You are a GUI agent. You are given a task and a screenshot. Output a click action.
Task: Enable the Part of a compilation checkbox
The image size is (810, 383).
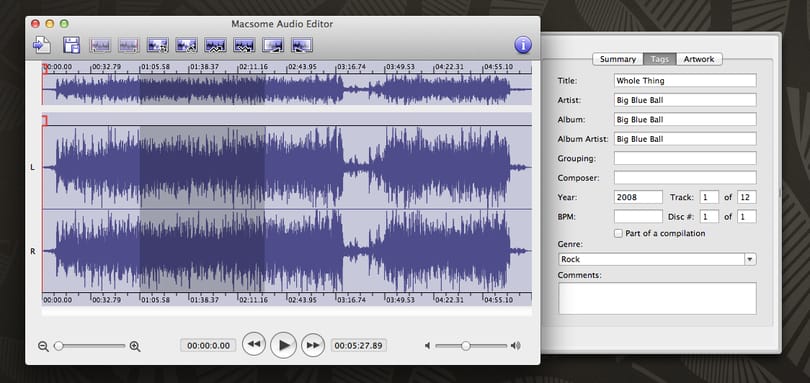coord(618,233)
